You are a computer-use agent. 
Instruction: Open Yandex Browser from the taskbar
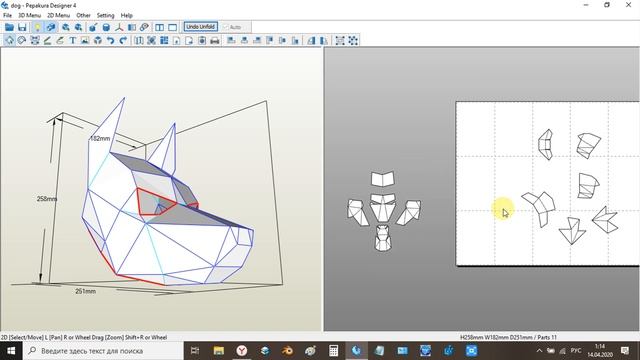(x=242, y=351)
